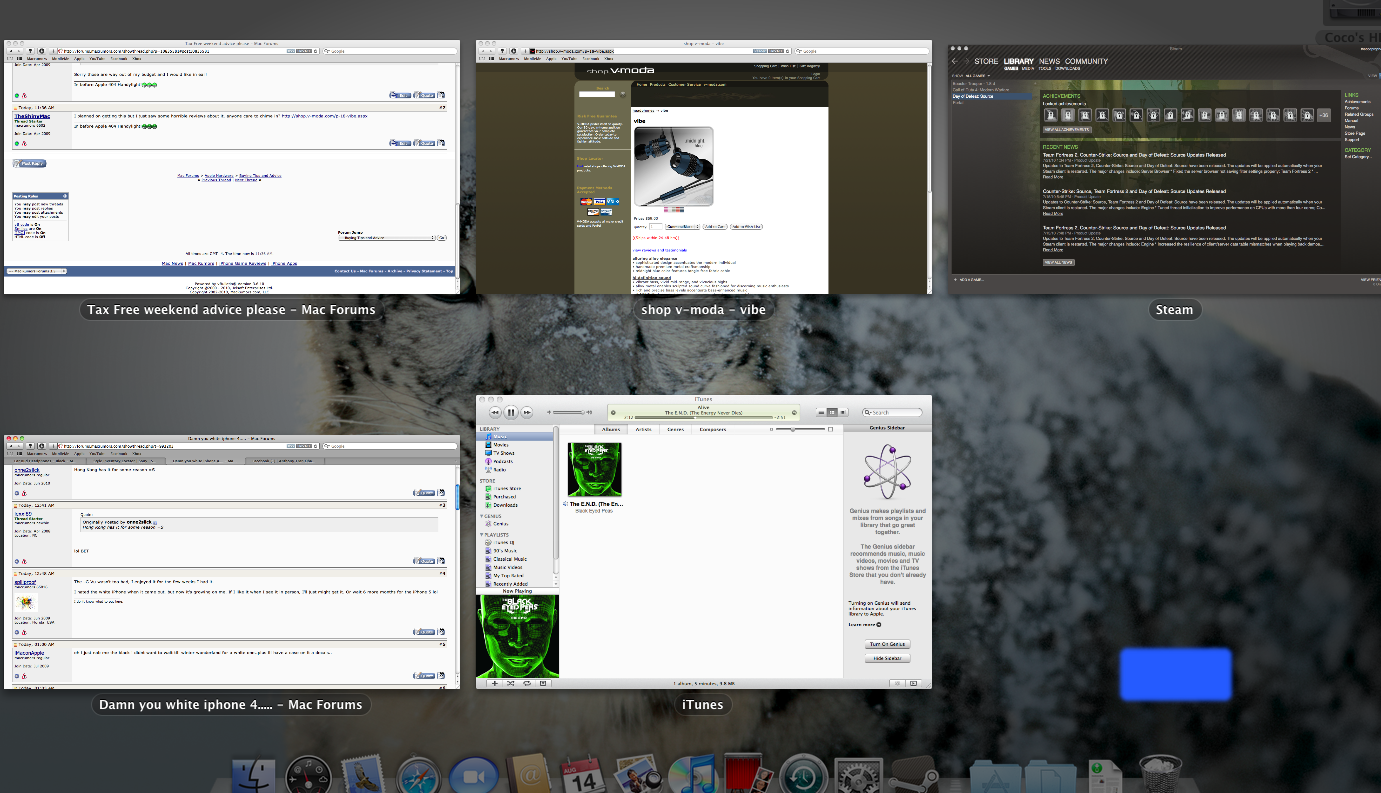Click View All Achievements button in Steam
Screen dimensions: 1381x793
(x=1067, y=129)
